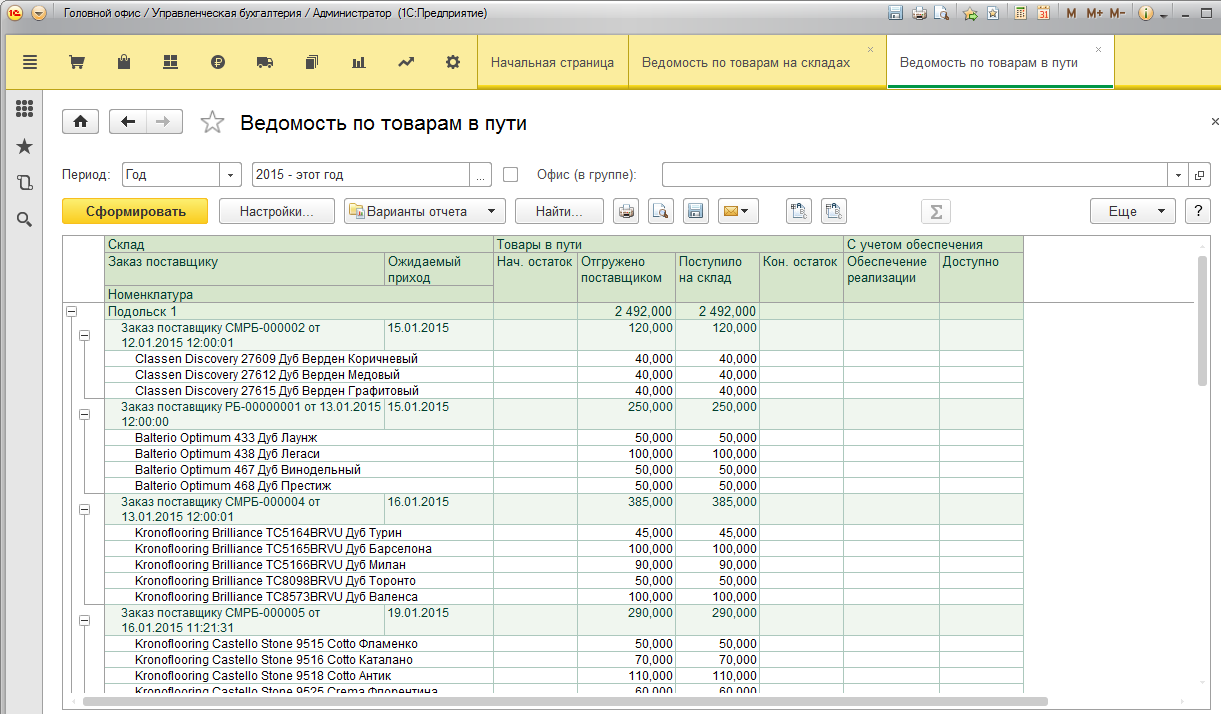Open help with the question mark button
This screenshot has height=714, width=1221.
[1197, 211]
